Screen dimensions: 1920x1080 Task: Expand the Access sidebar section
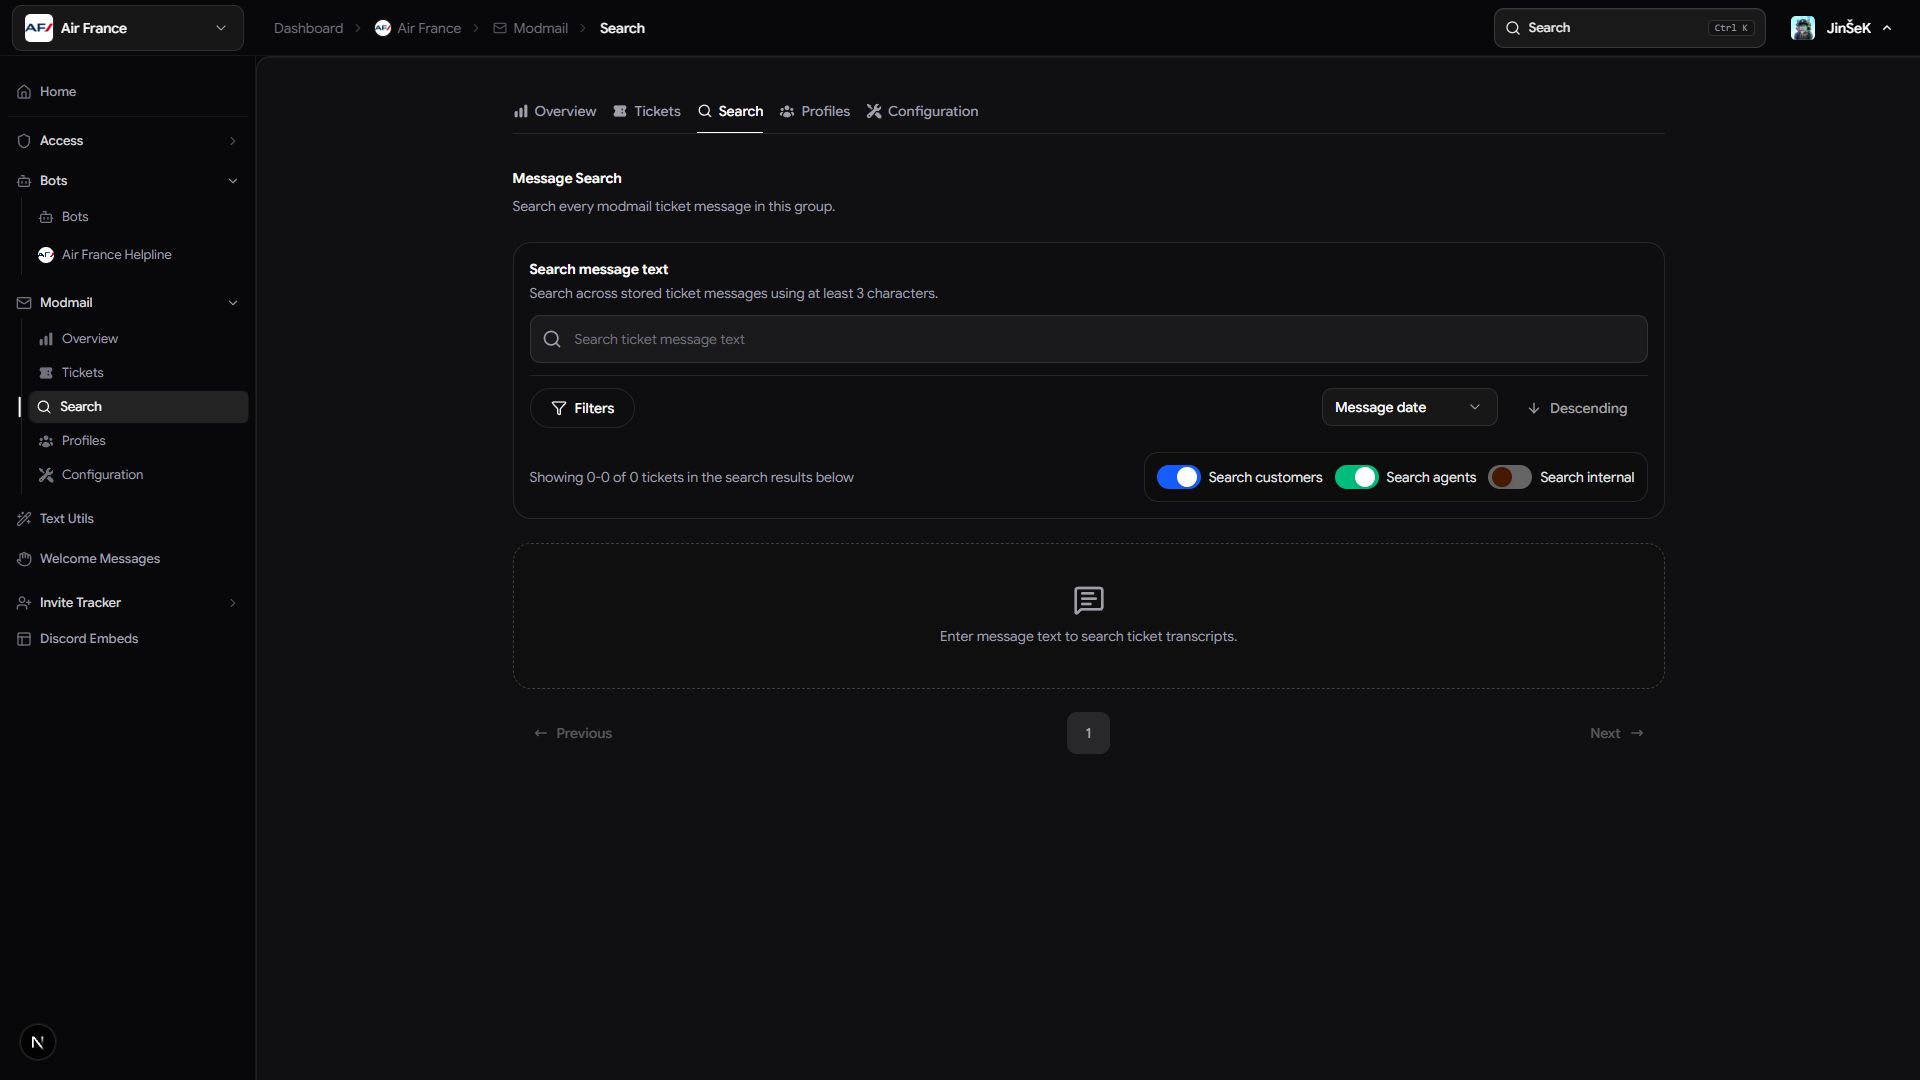(x=128, y=141)
